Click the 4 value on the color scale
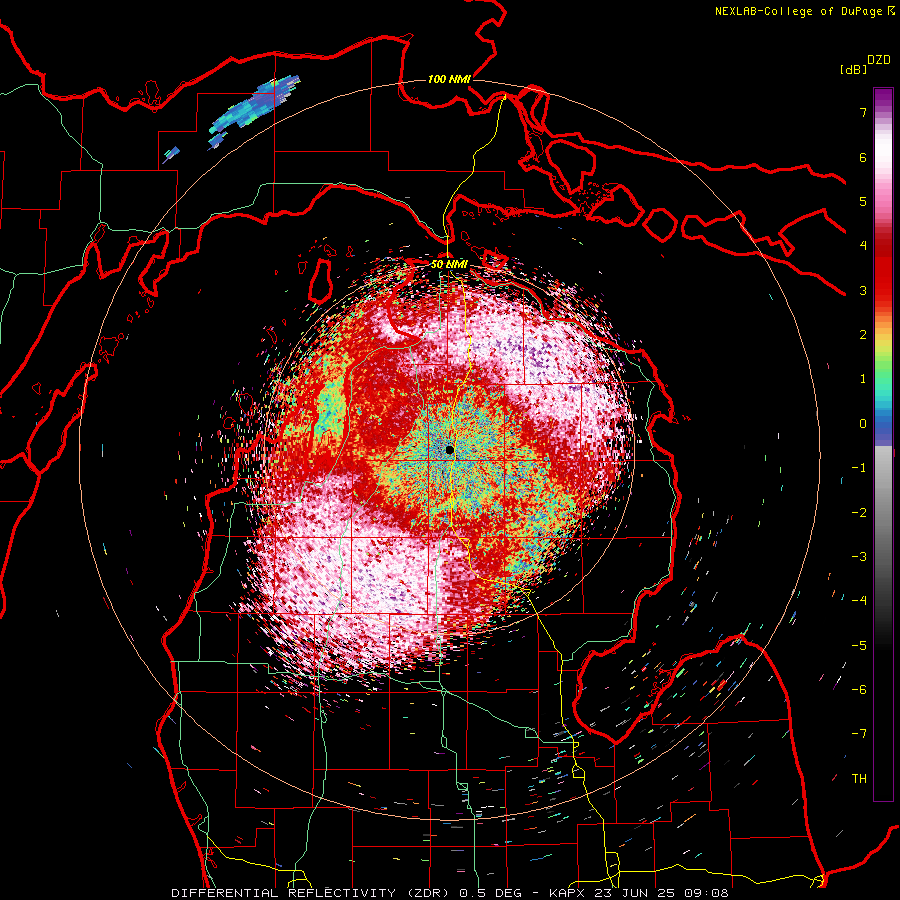The height and width of the screenshot is (900, 900). click(x=863, y=246)
